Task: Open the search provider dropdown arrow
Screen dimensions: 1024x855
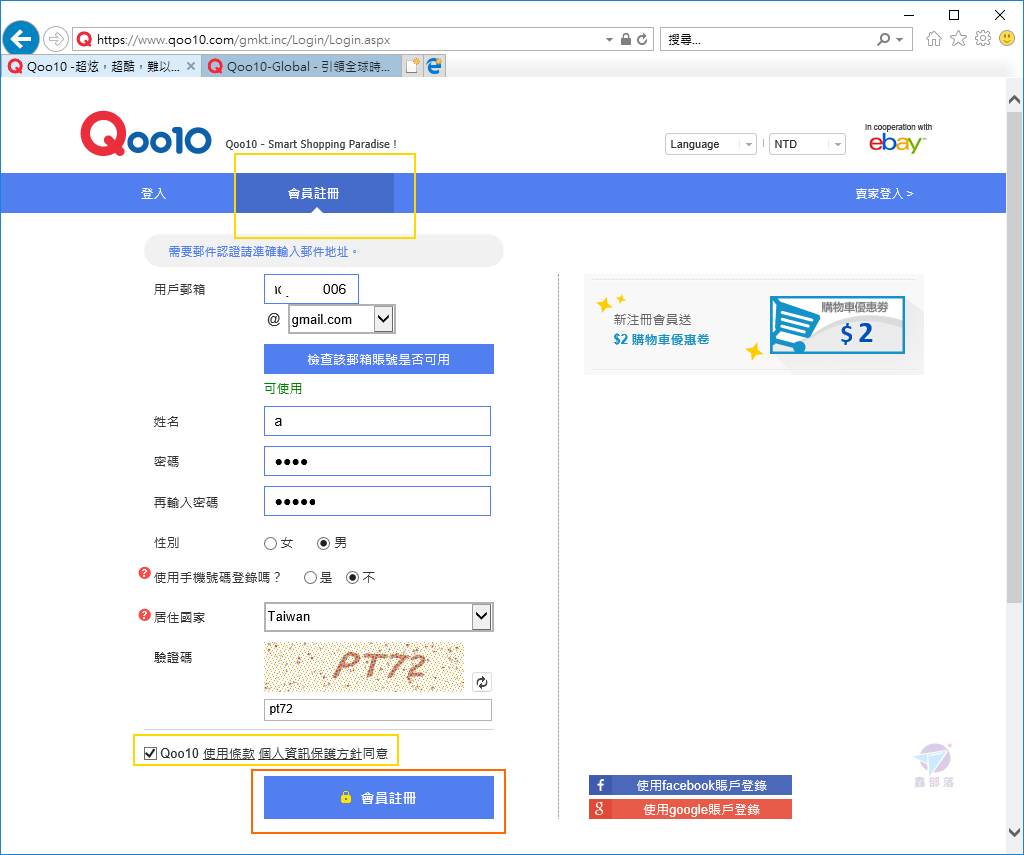Action: pyautogui.click(x=900, y=39)
